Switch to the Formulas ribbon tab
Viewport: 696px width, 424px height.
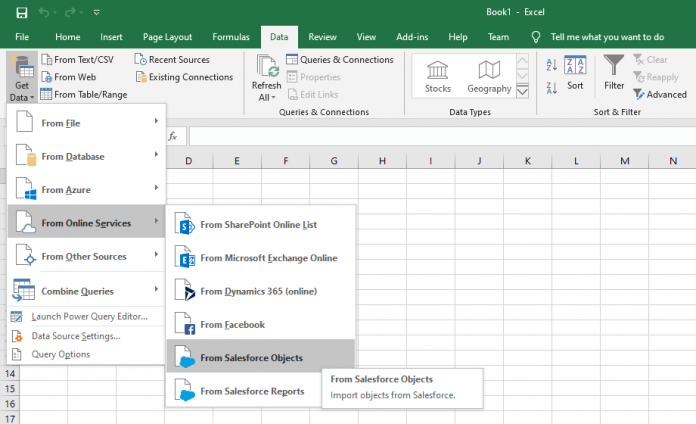(230, 36)
